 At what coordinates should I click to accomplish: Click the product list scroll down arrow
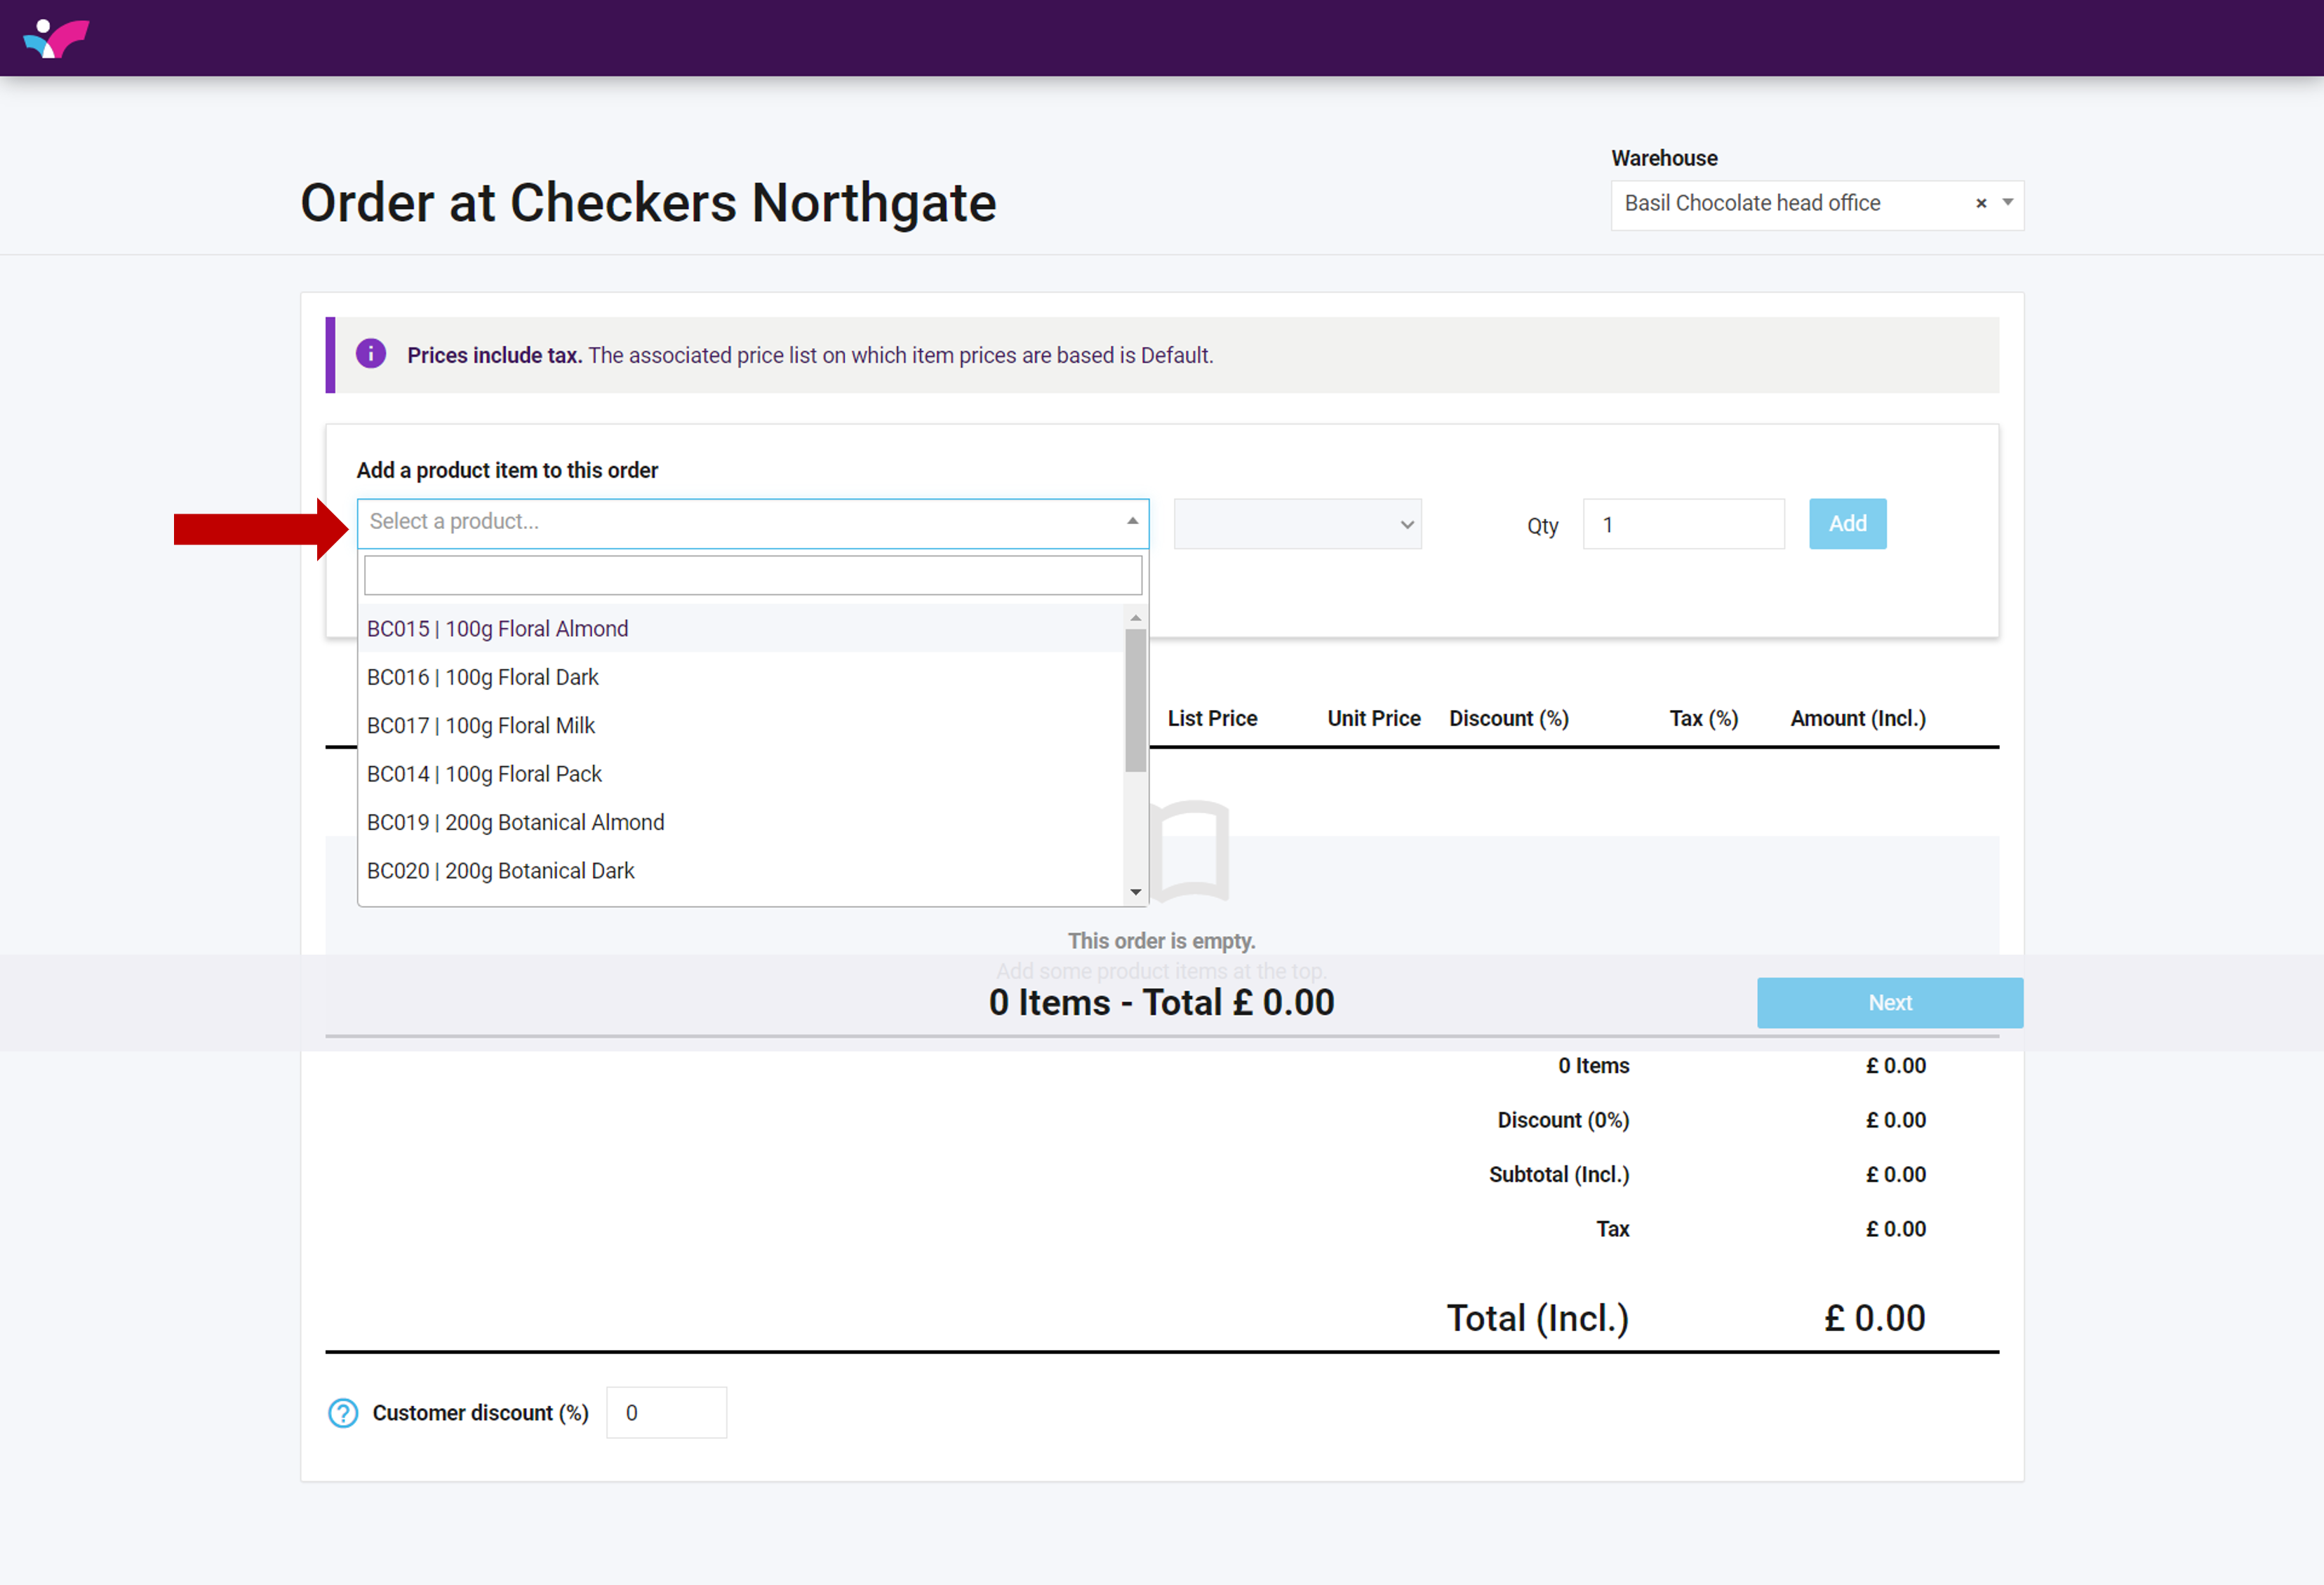coord(1135,891)
